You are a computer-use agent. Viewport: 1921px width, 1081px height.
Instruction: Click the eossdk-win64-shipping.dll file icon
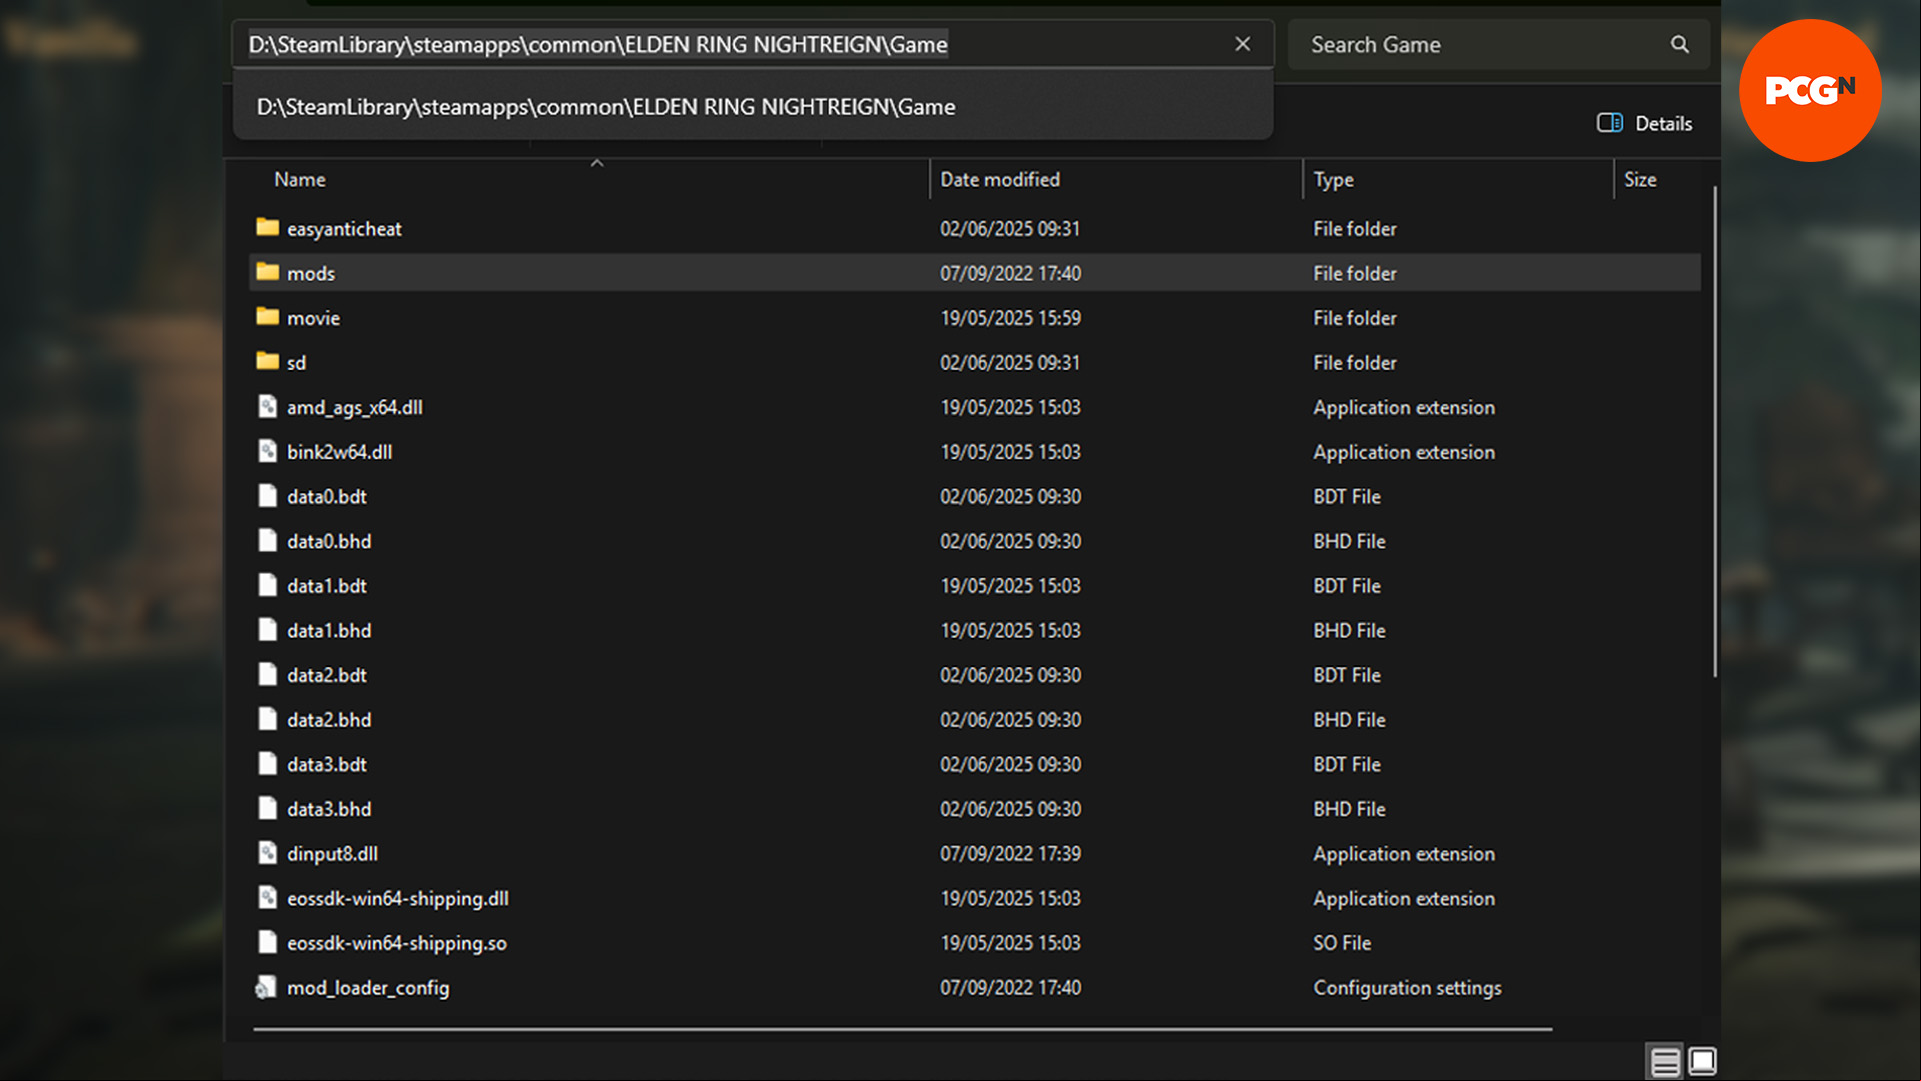click(267, 897)
